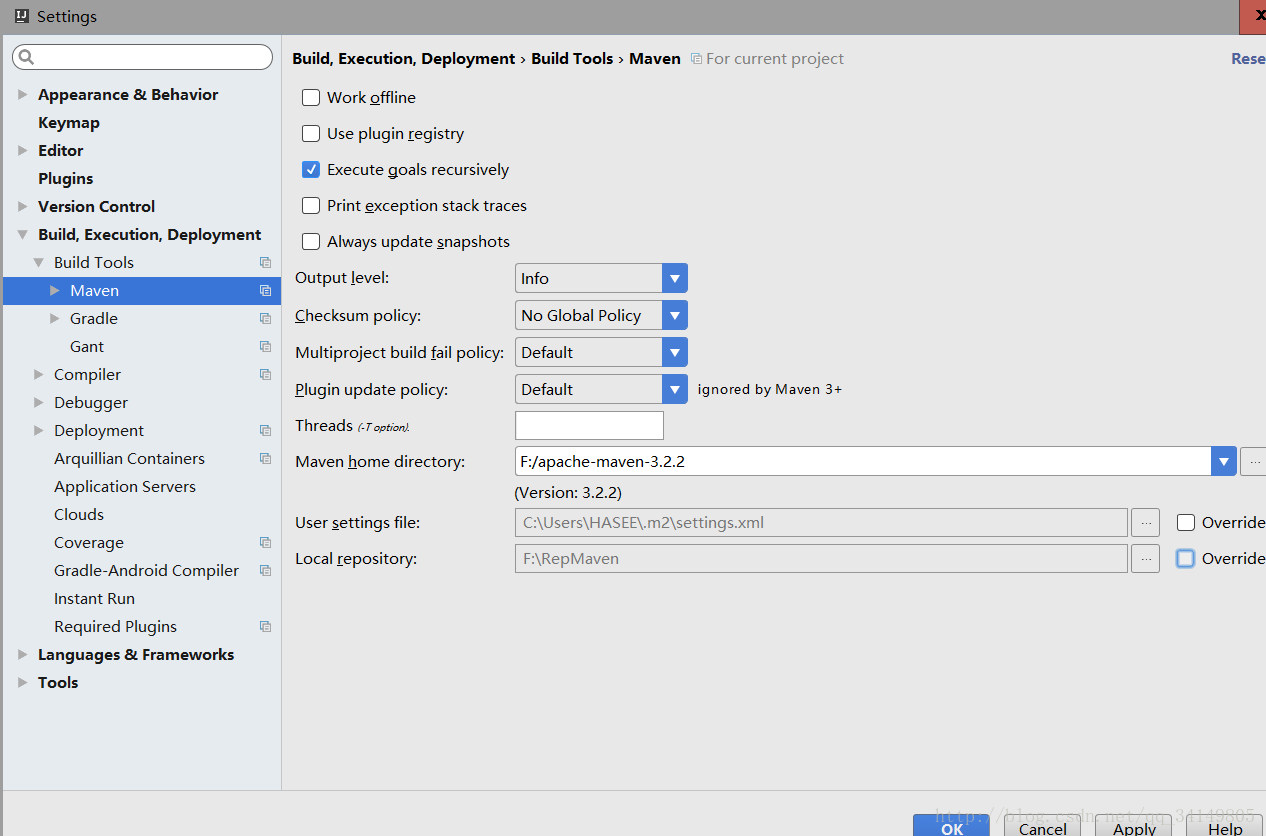
Task: Click 'Build Tools' in the breadcrumb header
Action: (x=572, y=59)
